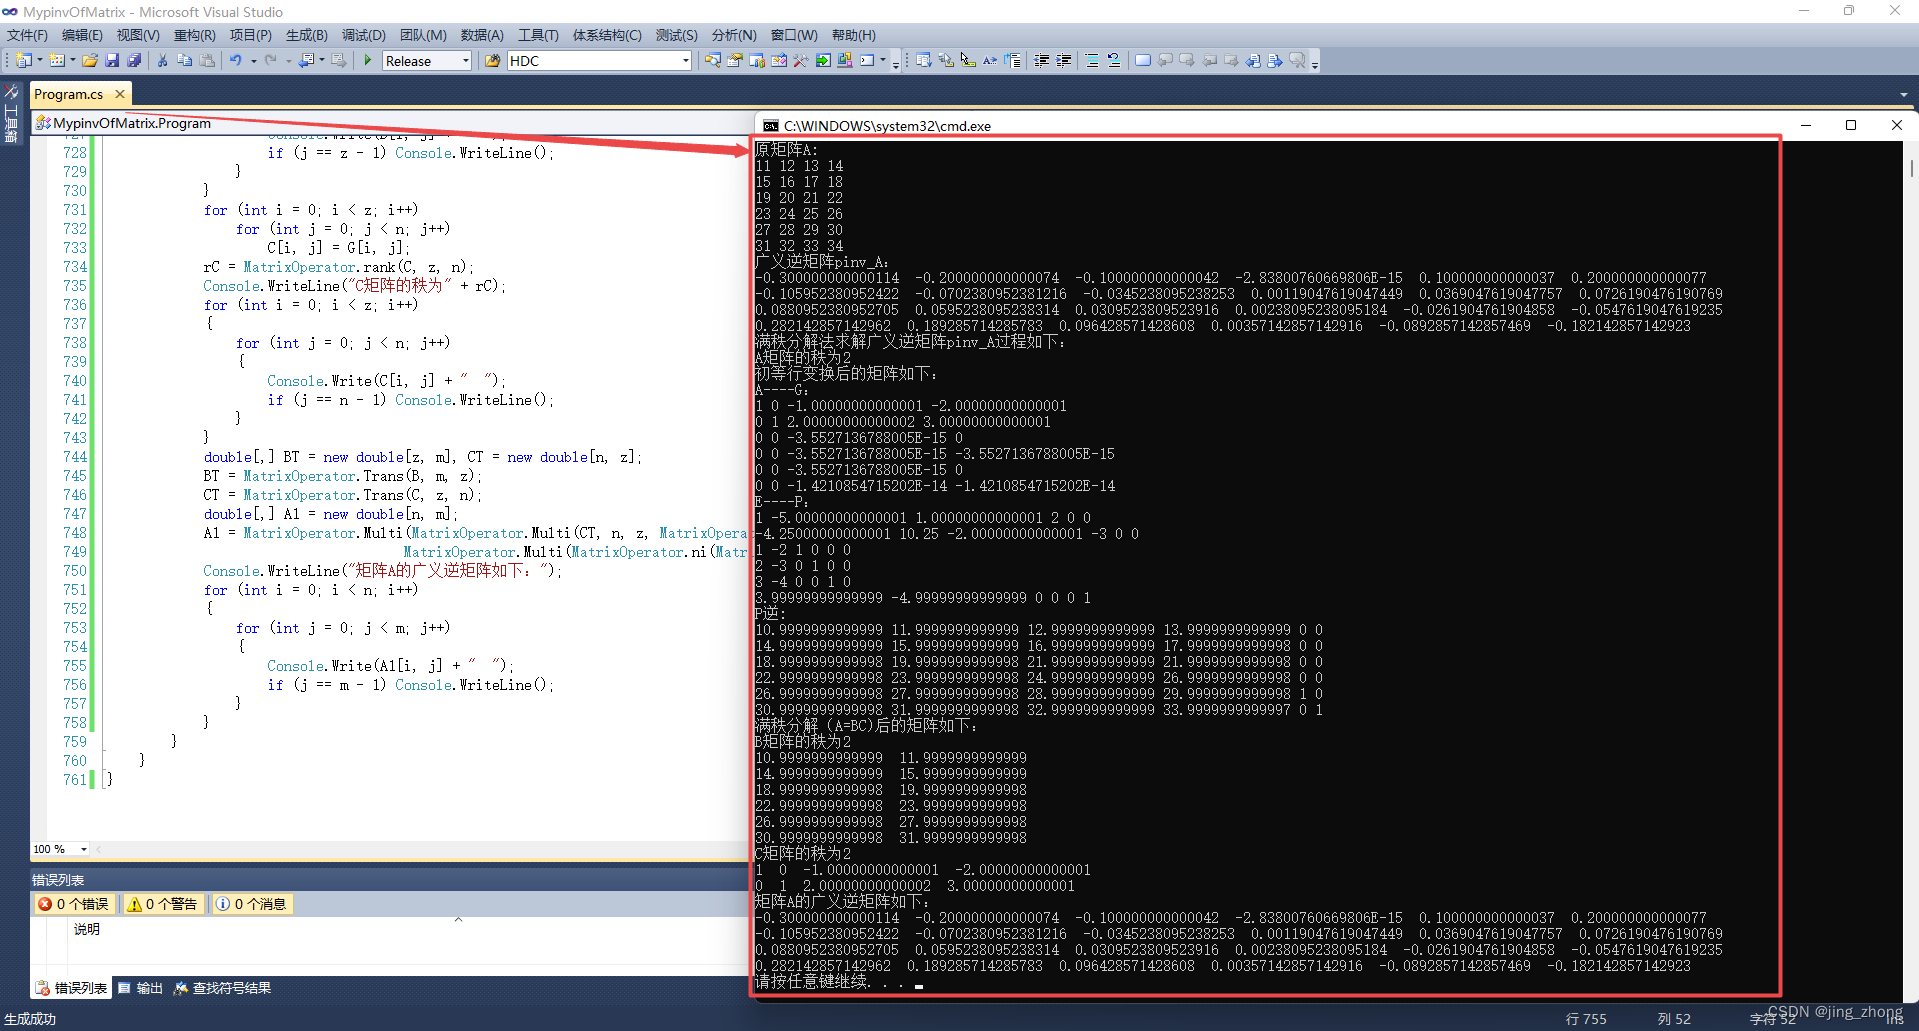
Task: Switch to the 错误列表 bottom tab
Action: coord(71,988)
